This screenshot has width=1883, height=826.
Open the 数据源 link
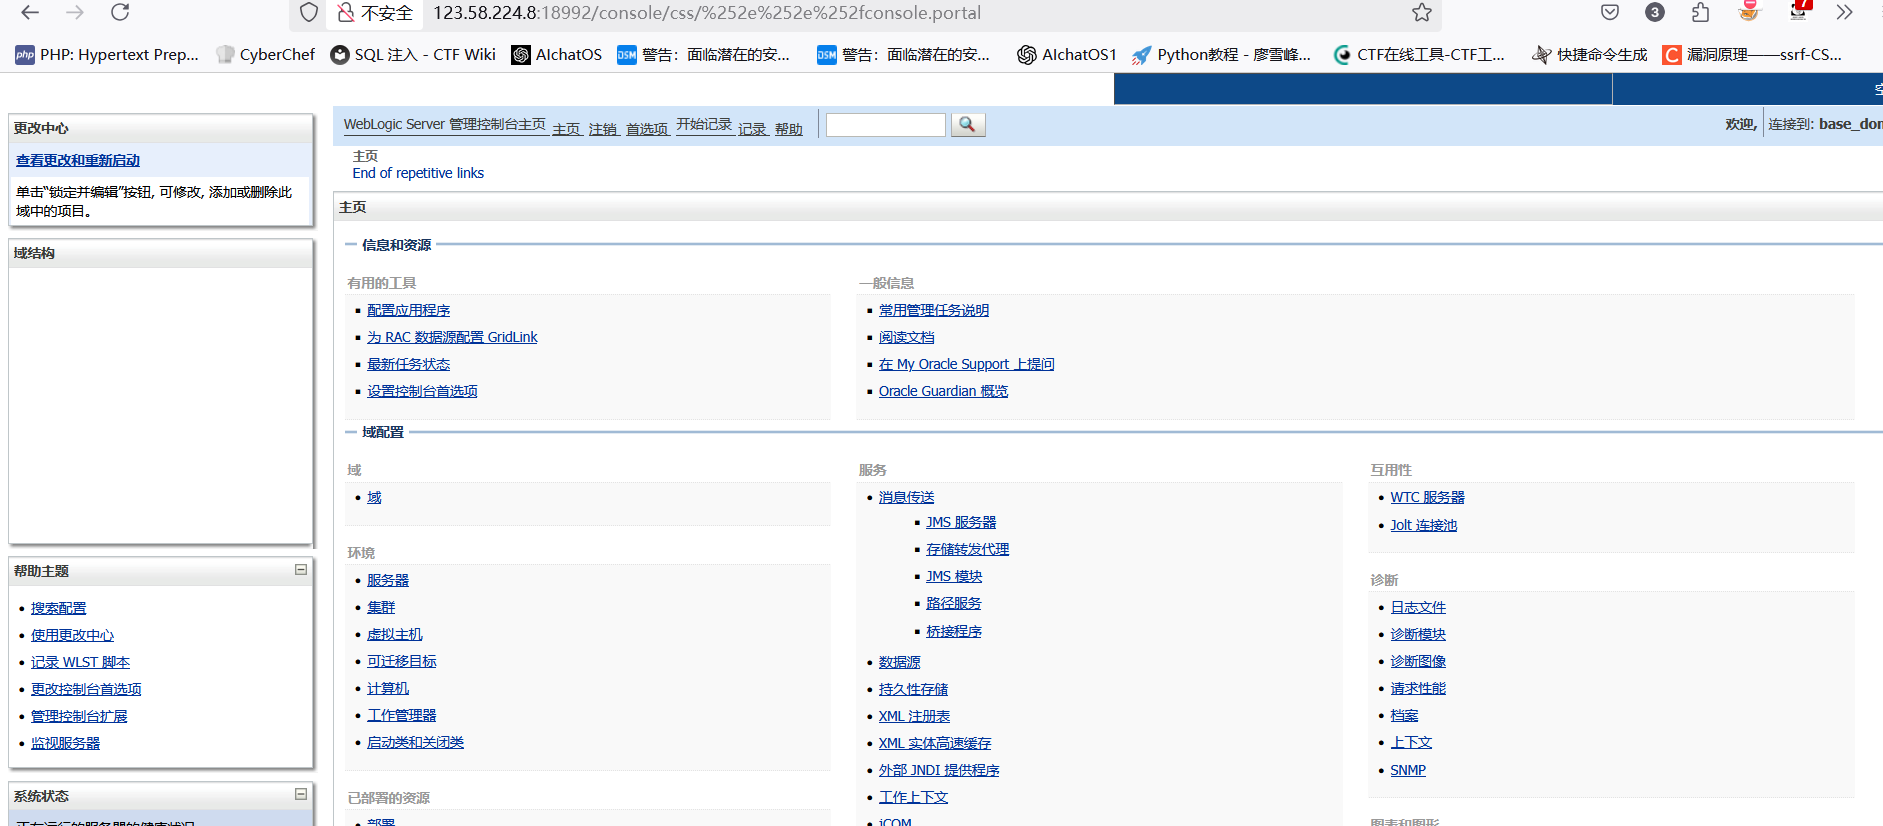(x=900, y=662)
